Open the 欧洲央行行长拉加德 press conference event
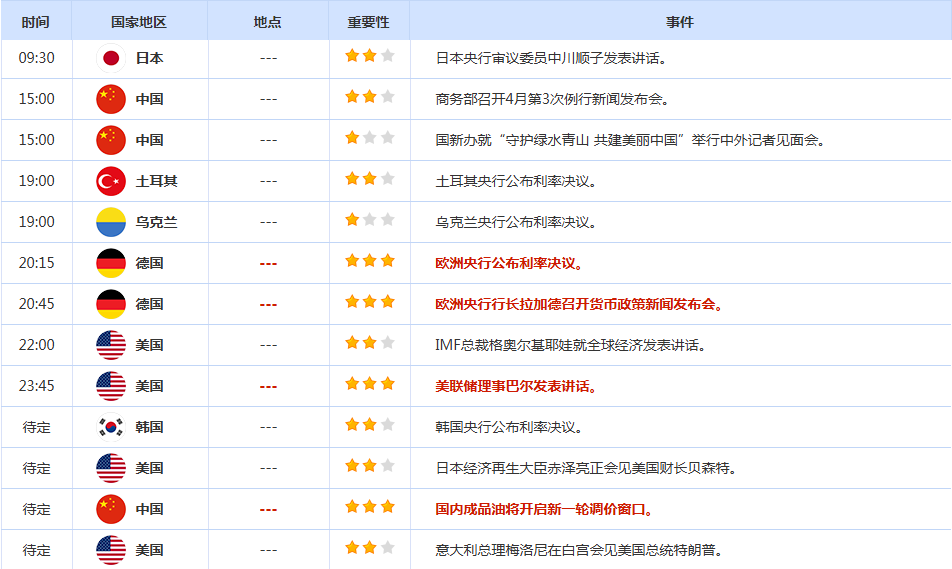 click(x=578, y=304)
